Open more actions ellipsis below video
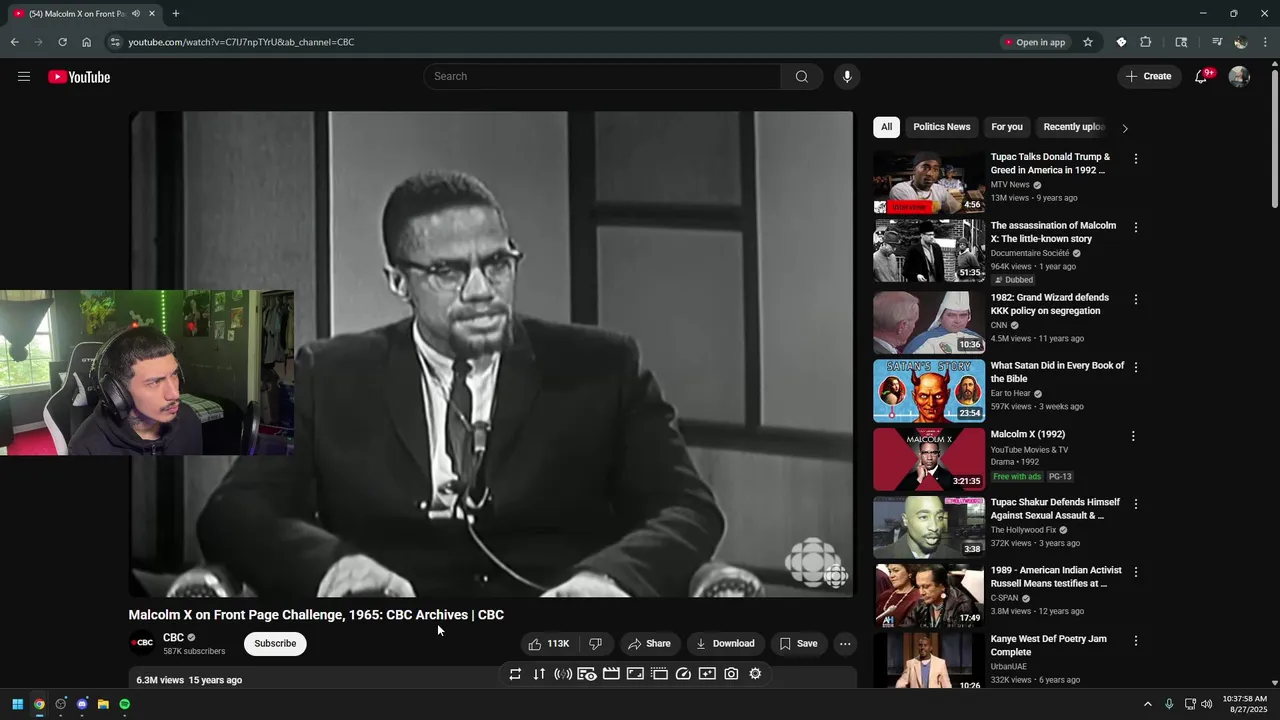This screenshot has height=720, width=1280. pyautogui.click(x=845, y=644)
